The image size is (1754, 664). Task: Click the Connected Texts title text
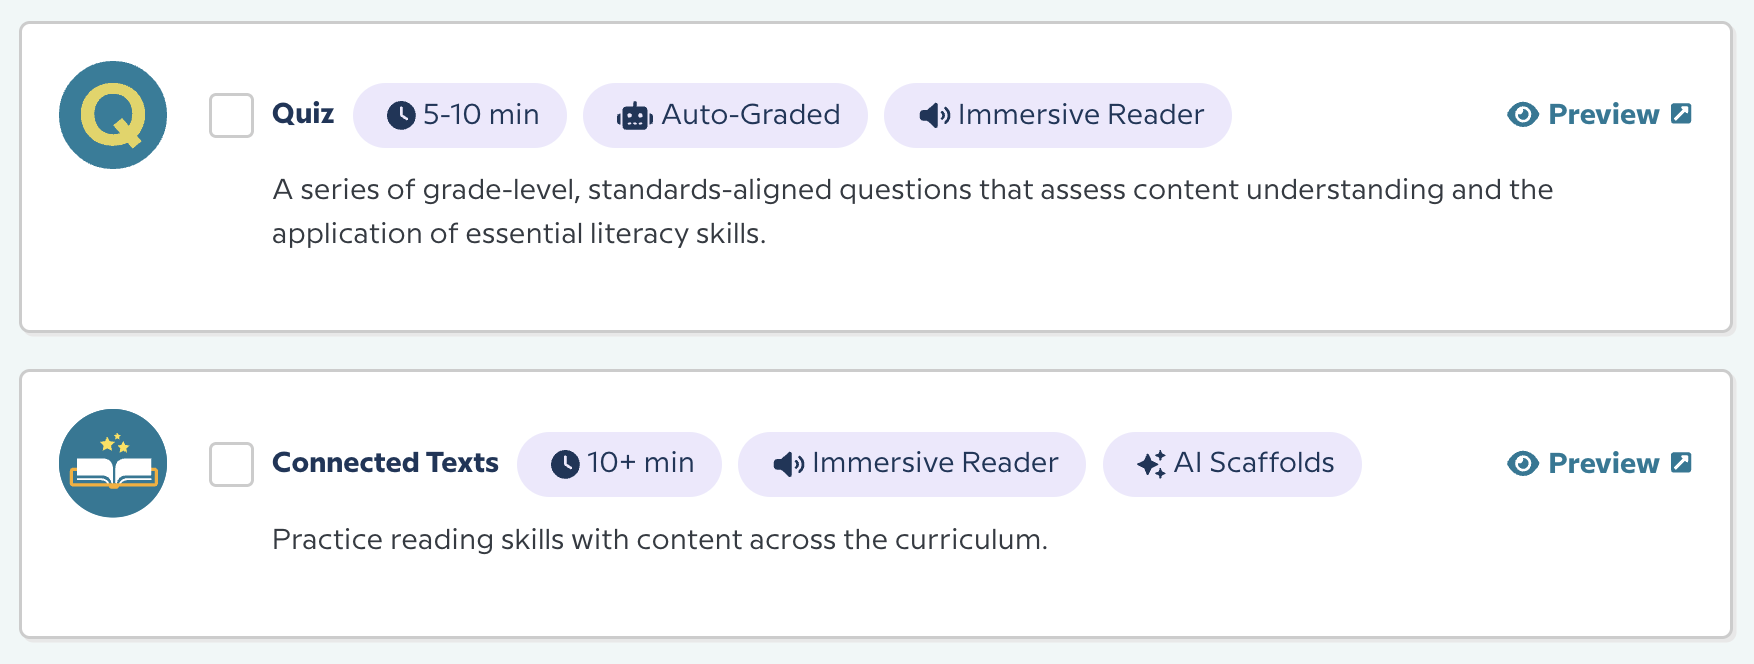[x=385, y=463]
